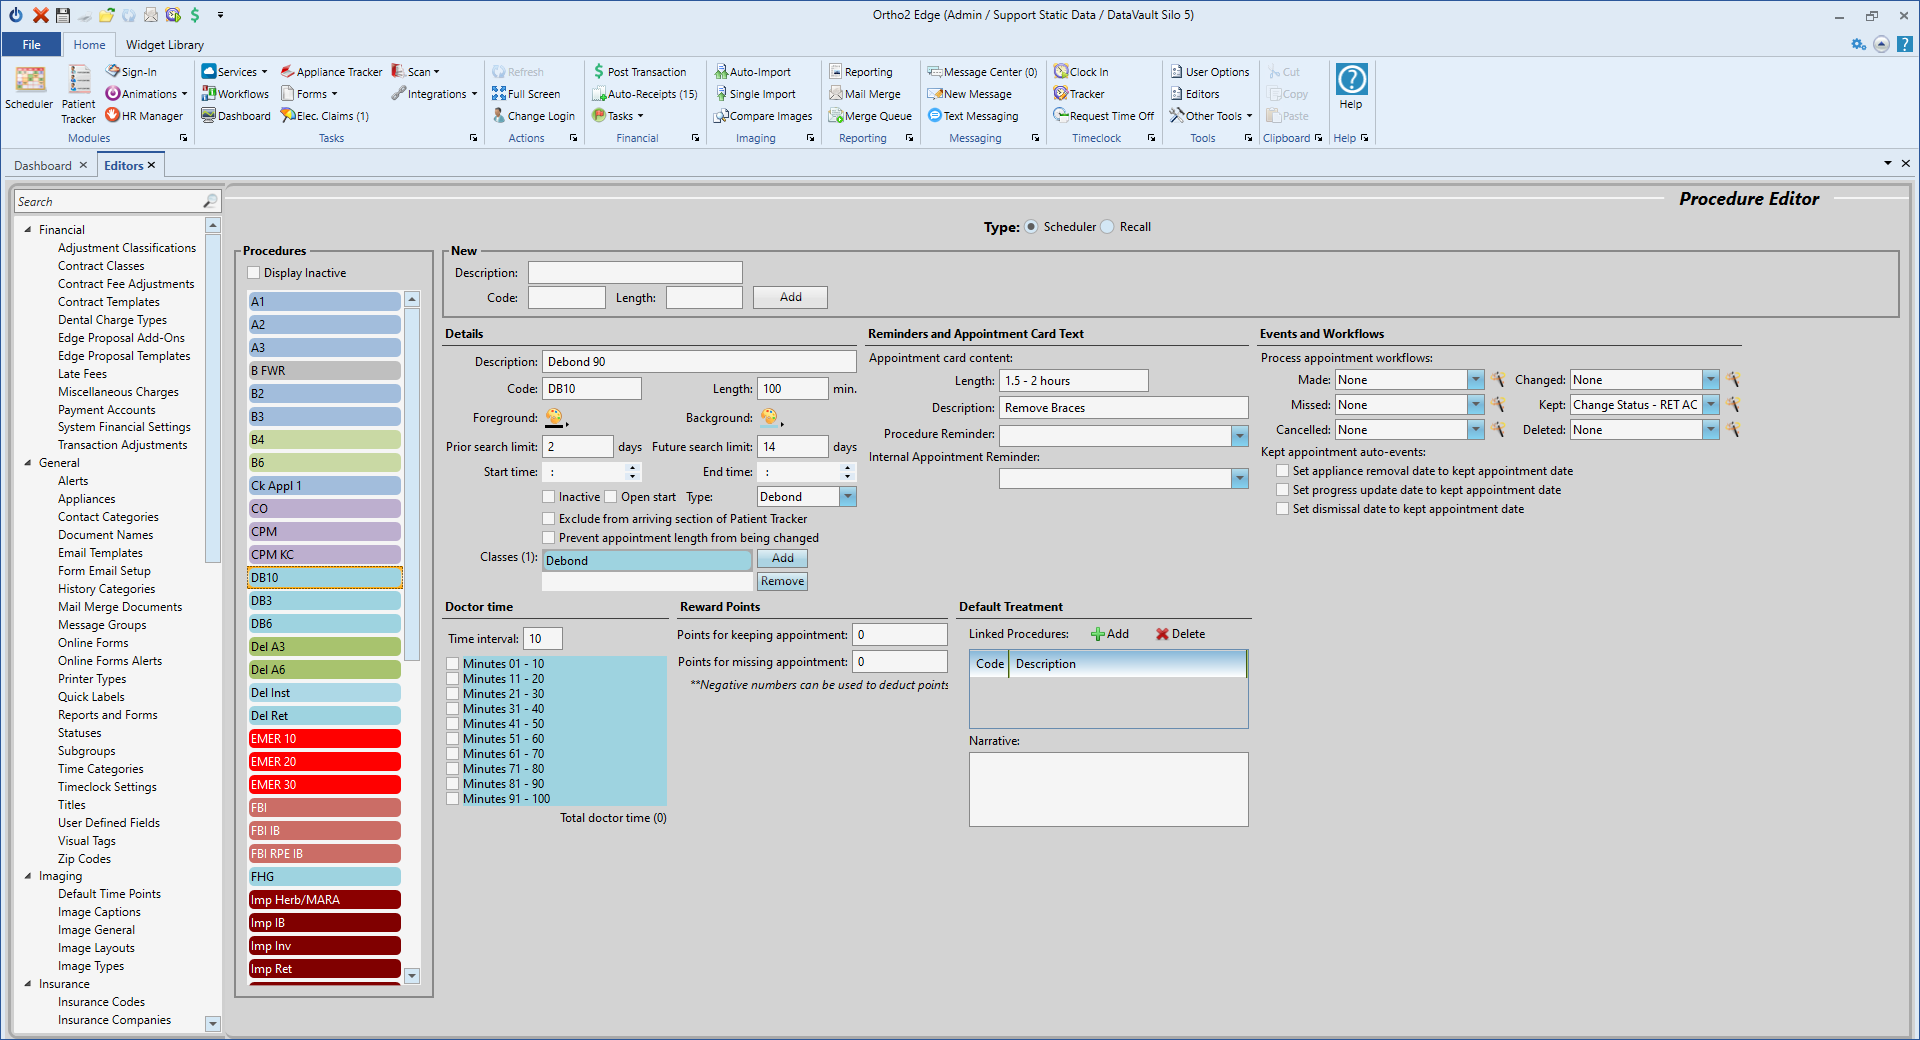Select the Recall type radio button

[x=1108, y=227]
